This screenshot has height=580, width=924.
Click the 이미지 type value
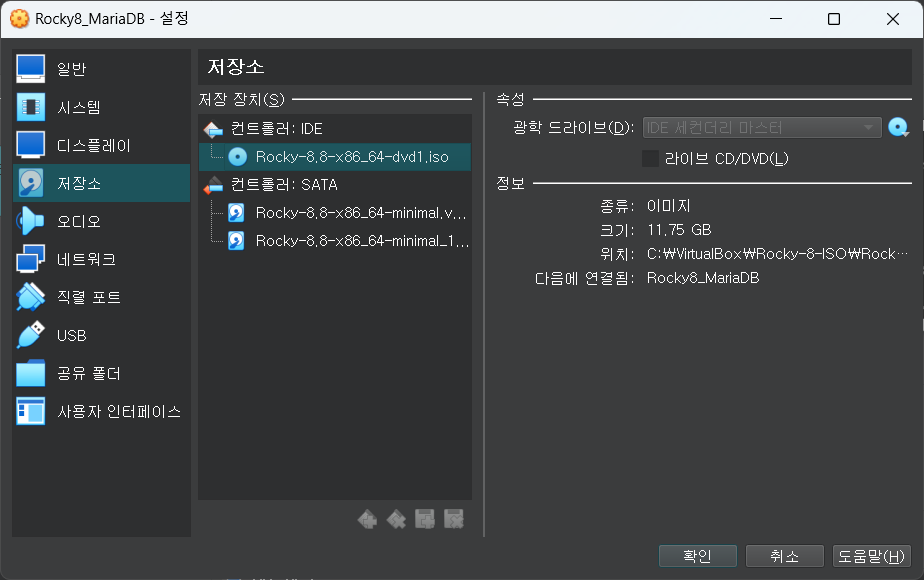coord(668,206)
